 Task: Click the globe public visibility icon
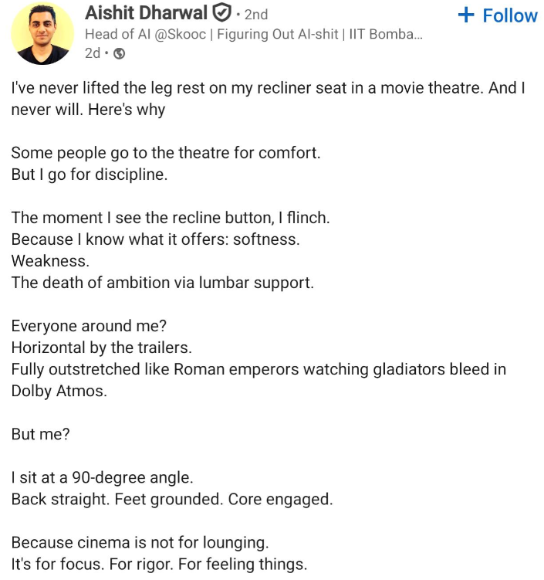119,54
